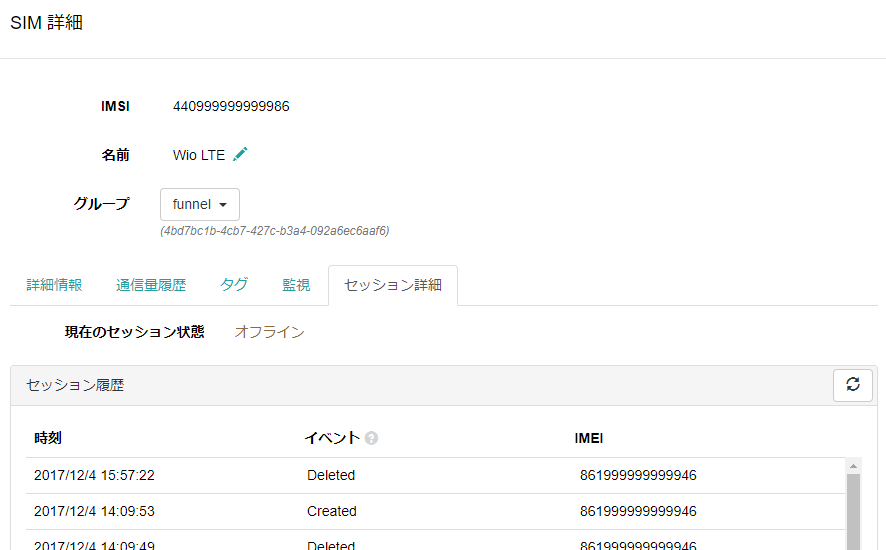Open the funnel group dropdown

click(200, 204)
